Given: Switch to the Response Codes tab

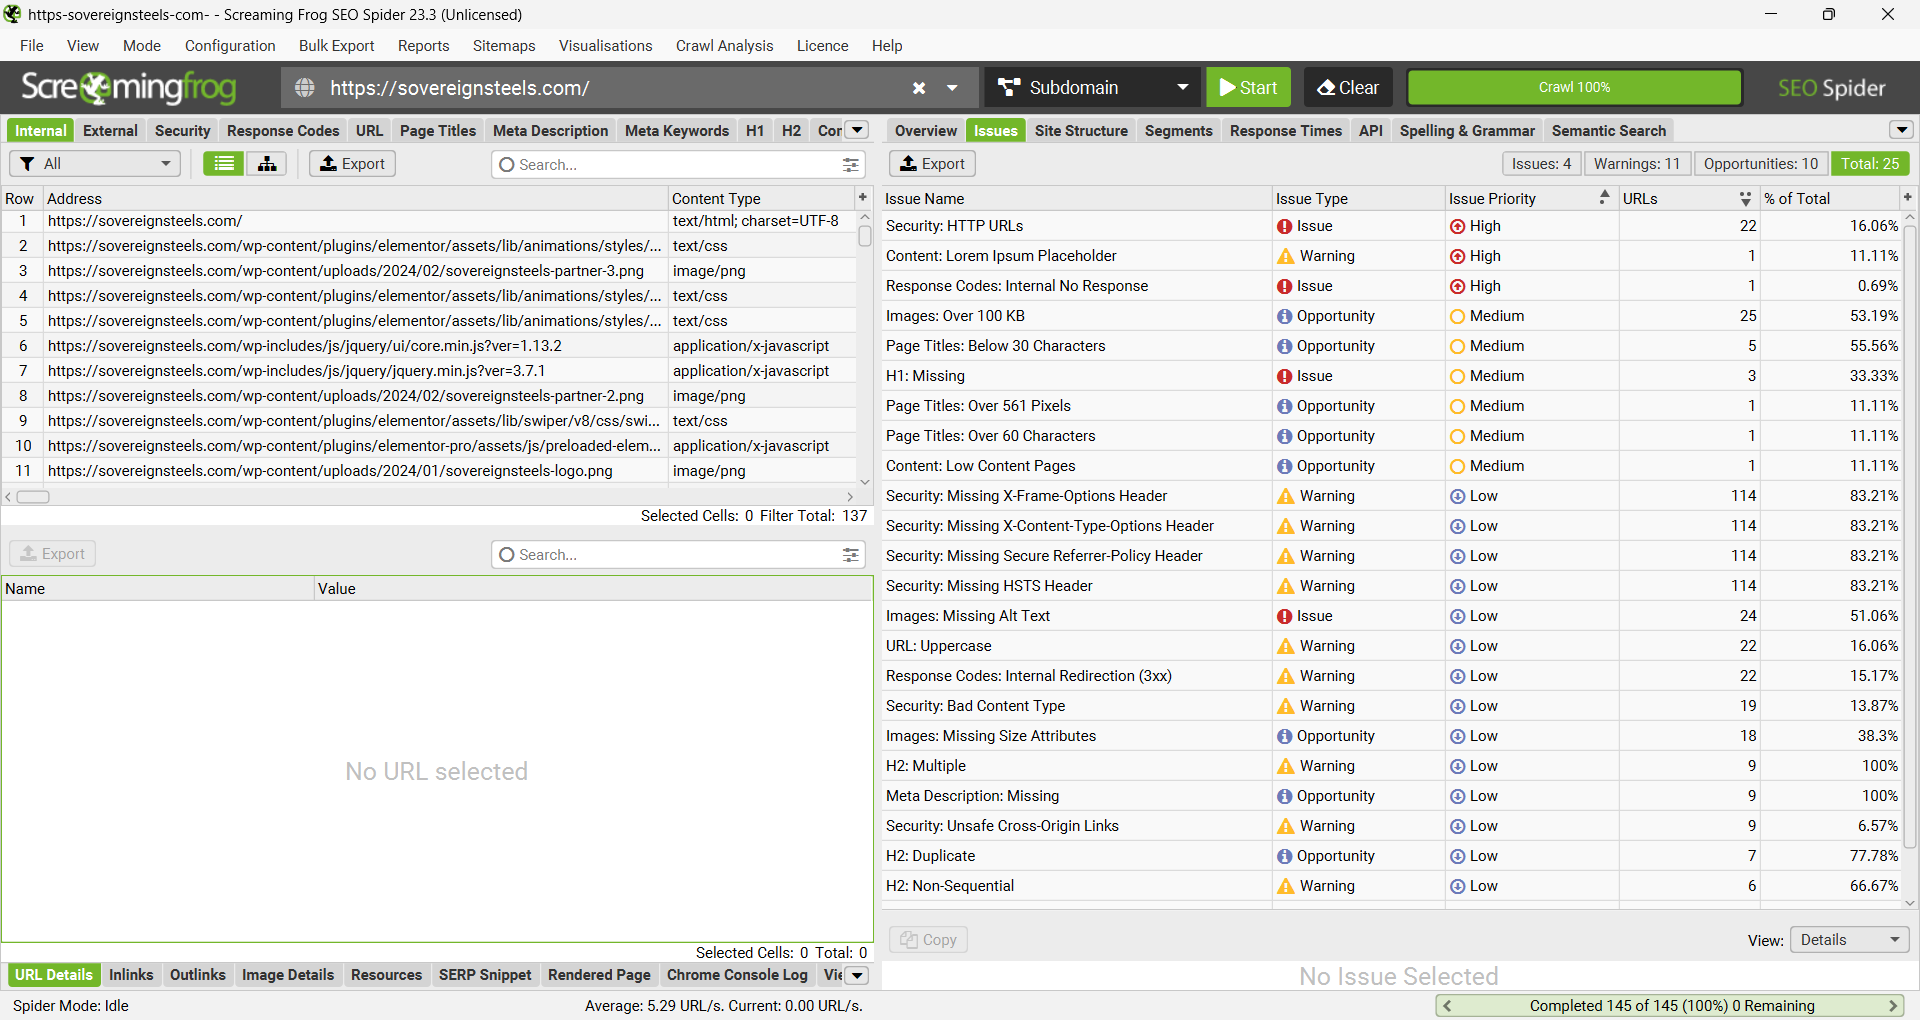Looking at the screenshot, I should coord(283,131).
